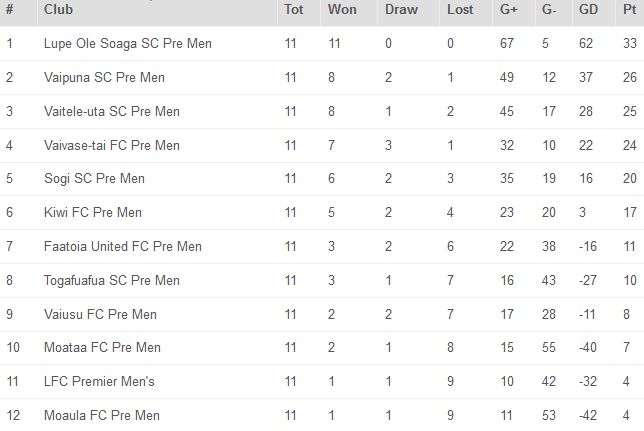The width and height of the screenshot is (644, 431).
Task: Open Moaula FC Pre Men
Action: click(102, 416)
